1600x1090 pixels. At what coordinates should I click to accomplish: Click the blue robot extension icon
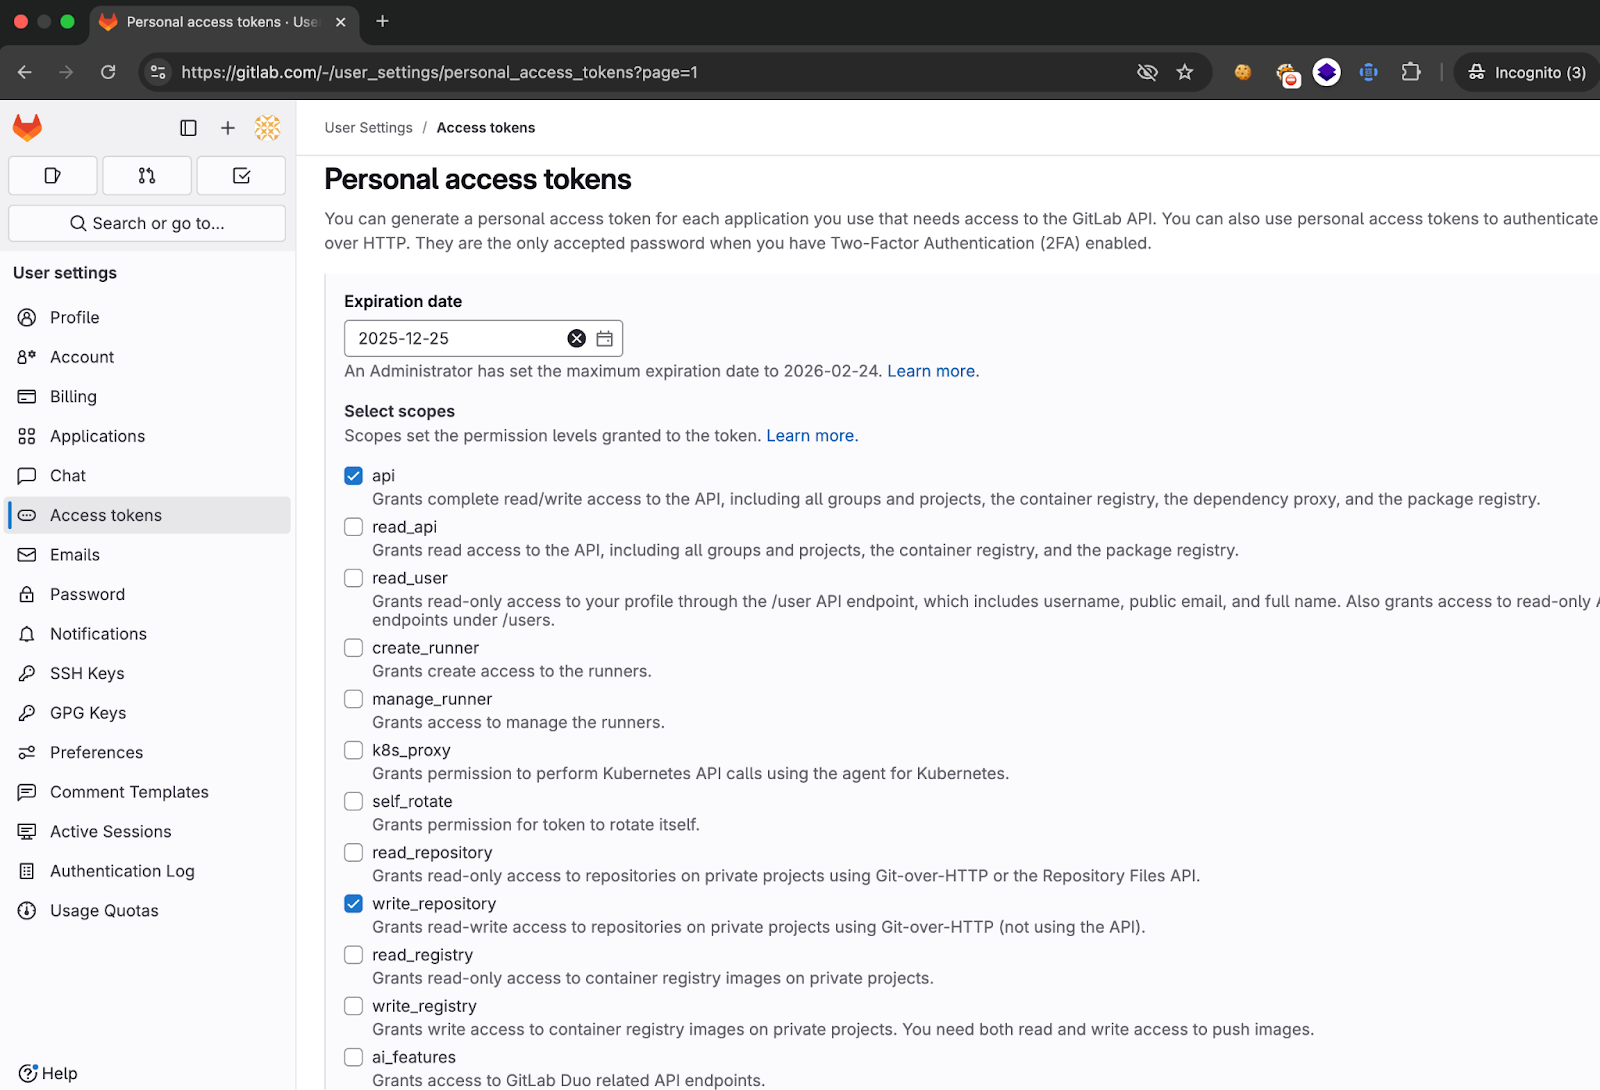pos(1369,72)
